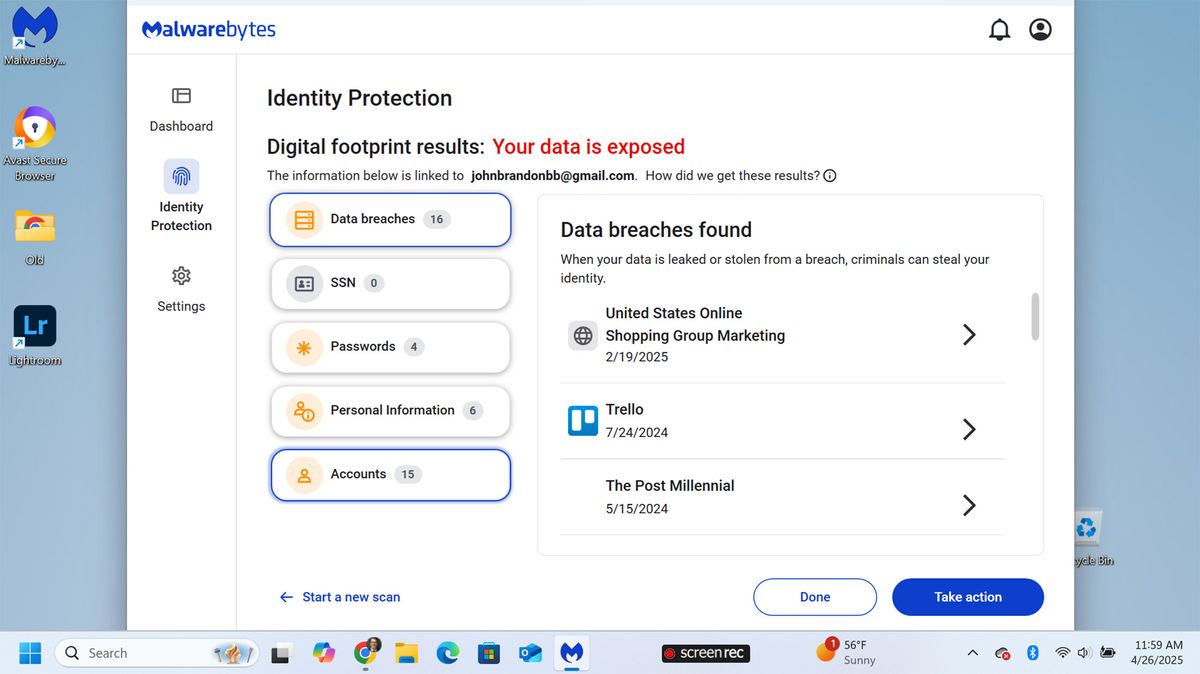The image size is (1200, 674).
Task: Expand the Trello breach details chevron
Action: 968,428
